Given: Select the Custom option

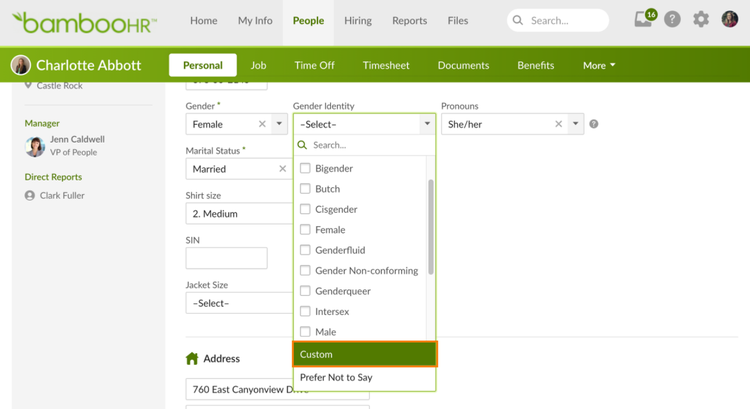Looking at the screenshot, I should point(365,354).
